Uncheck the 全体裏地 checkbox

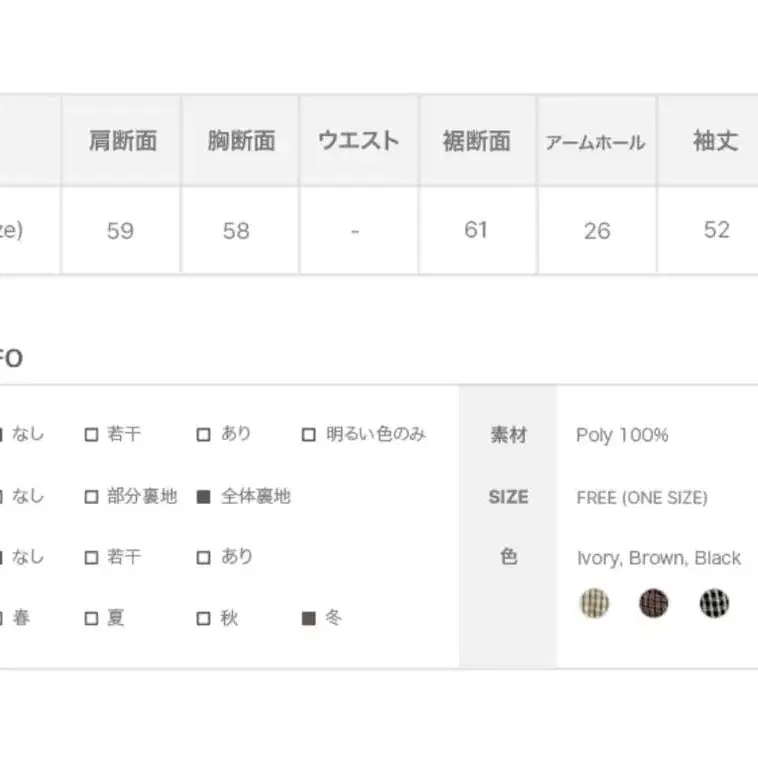pyautogui.click(x=204, y=497)
